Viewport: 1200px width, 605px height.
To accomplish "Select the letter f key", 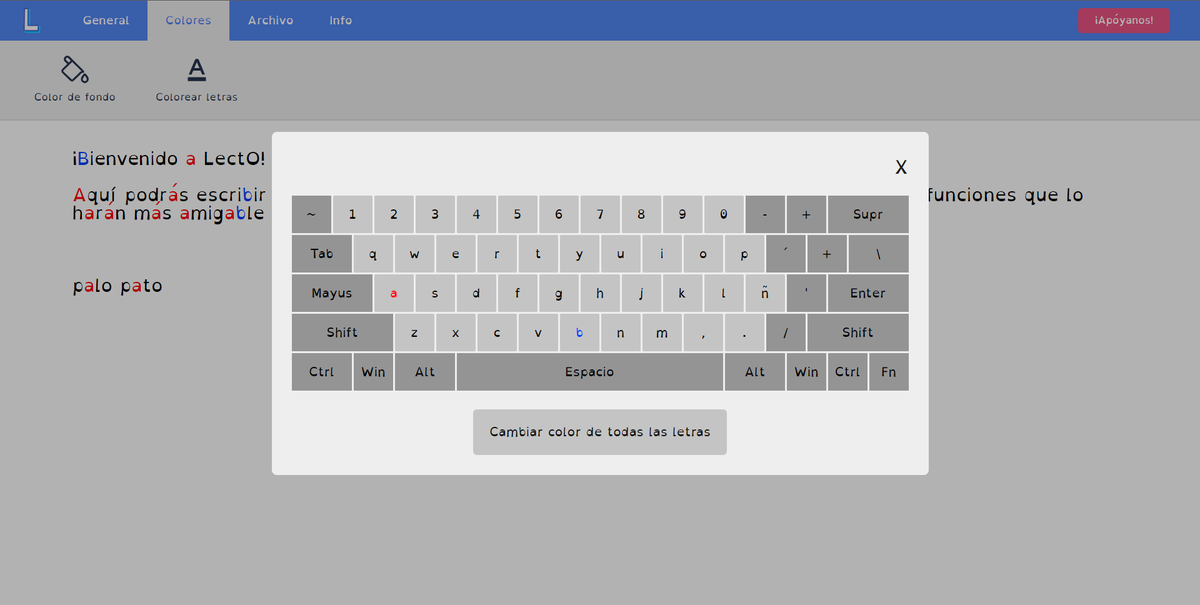I will [517, 293].
